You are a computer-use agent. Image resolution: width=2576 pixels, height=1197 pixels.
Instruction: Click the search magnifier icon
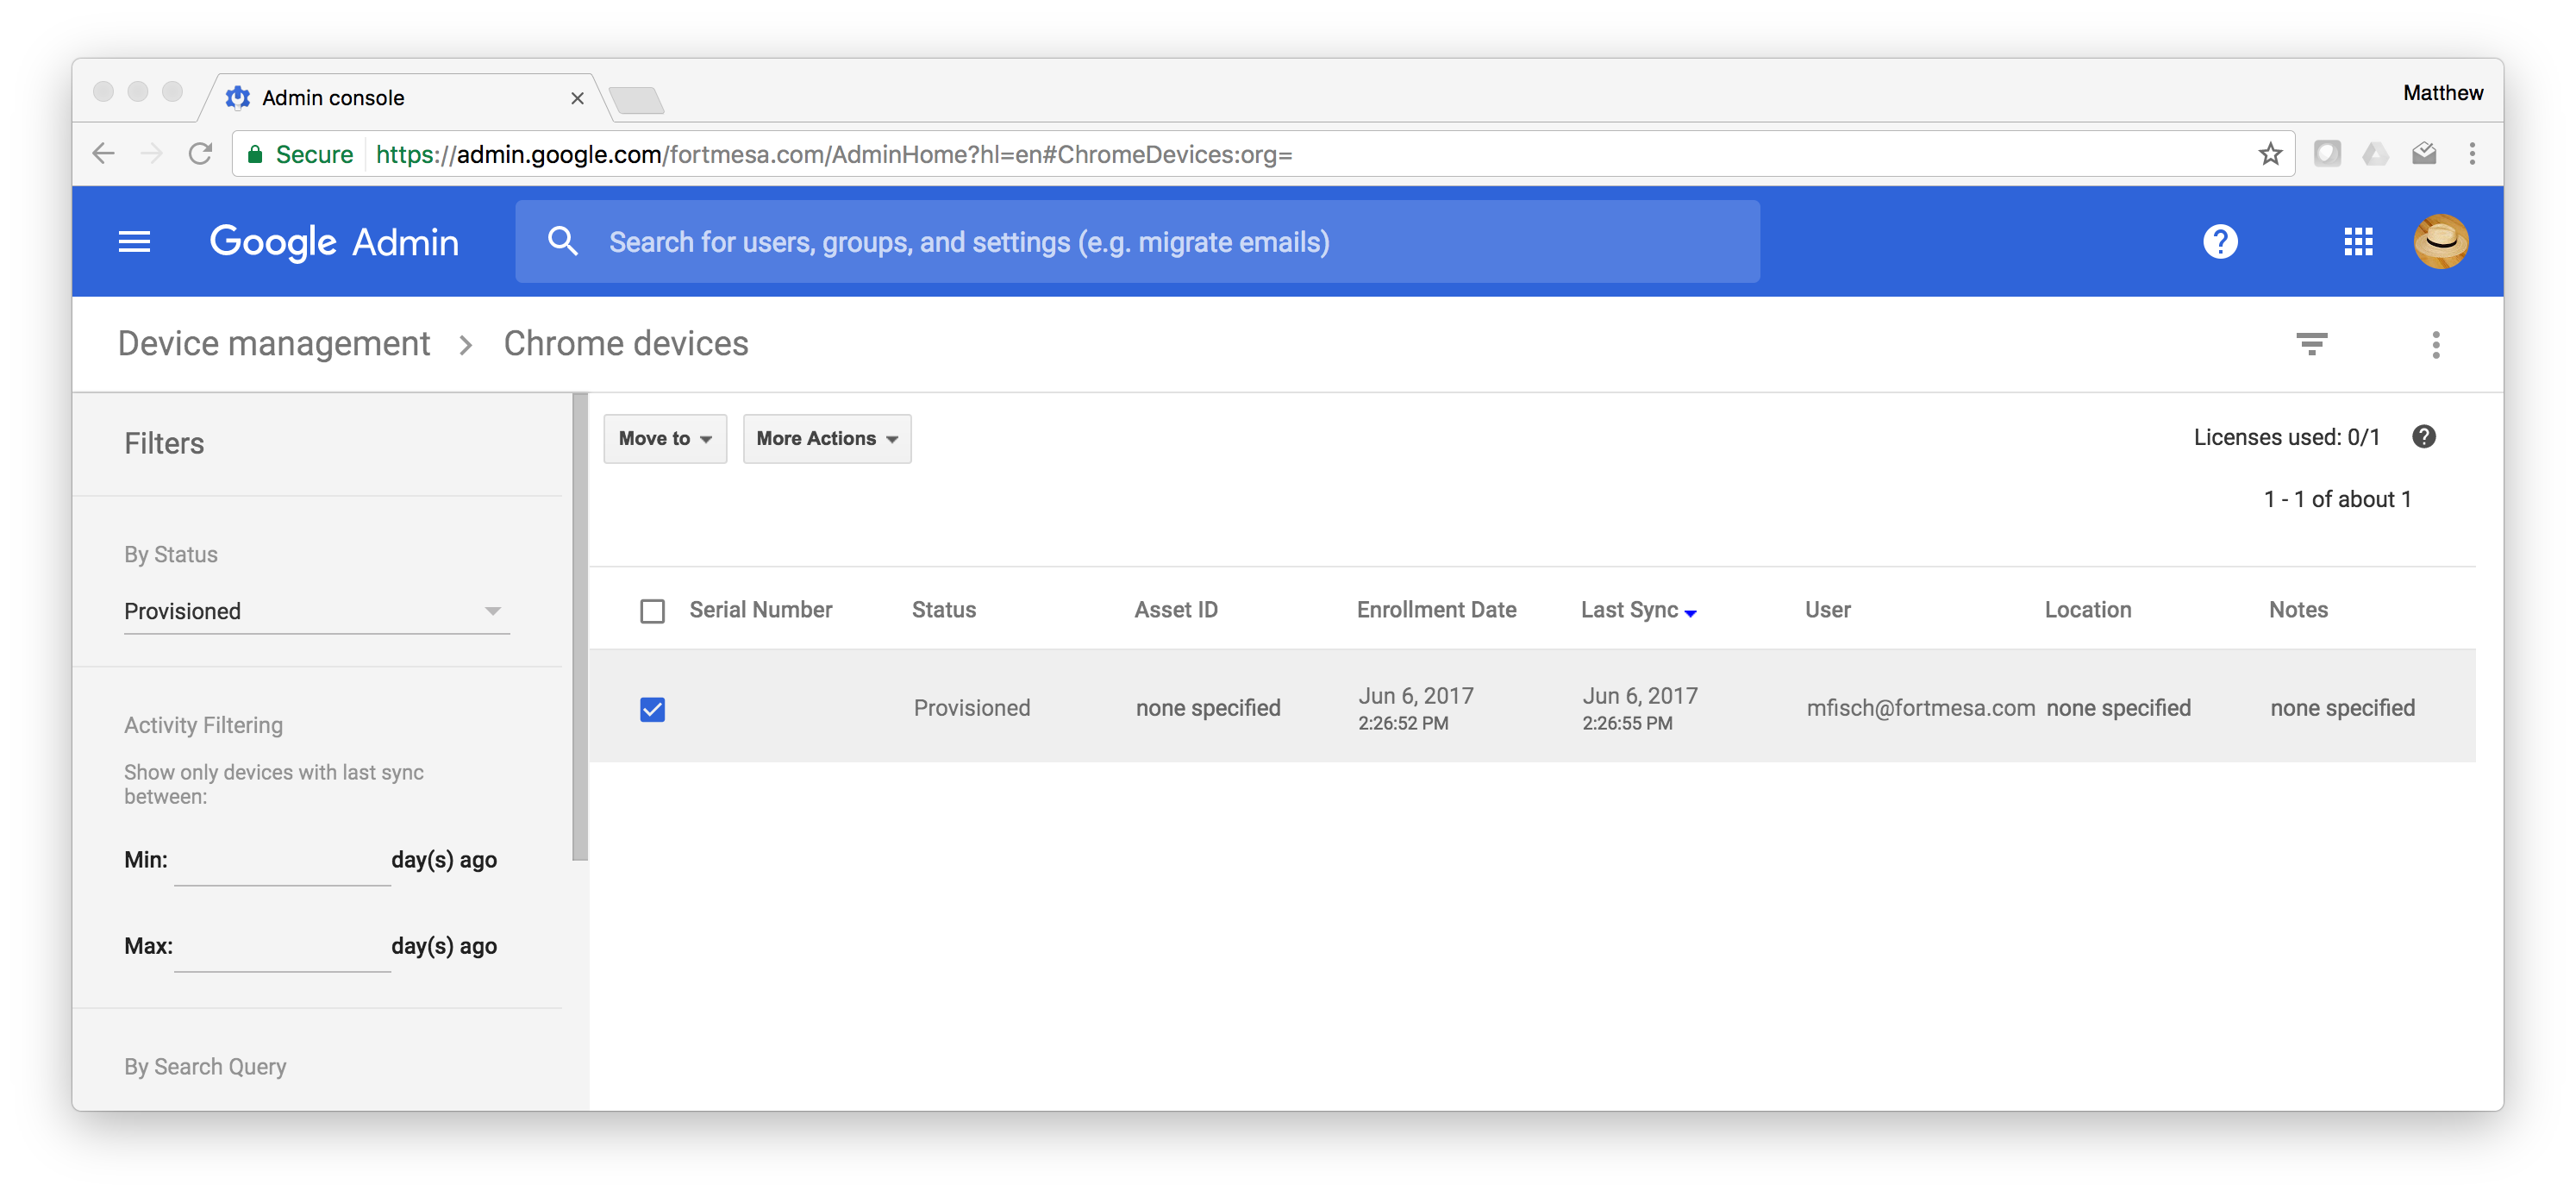[x=563, y=241]
